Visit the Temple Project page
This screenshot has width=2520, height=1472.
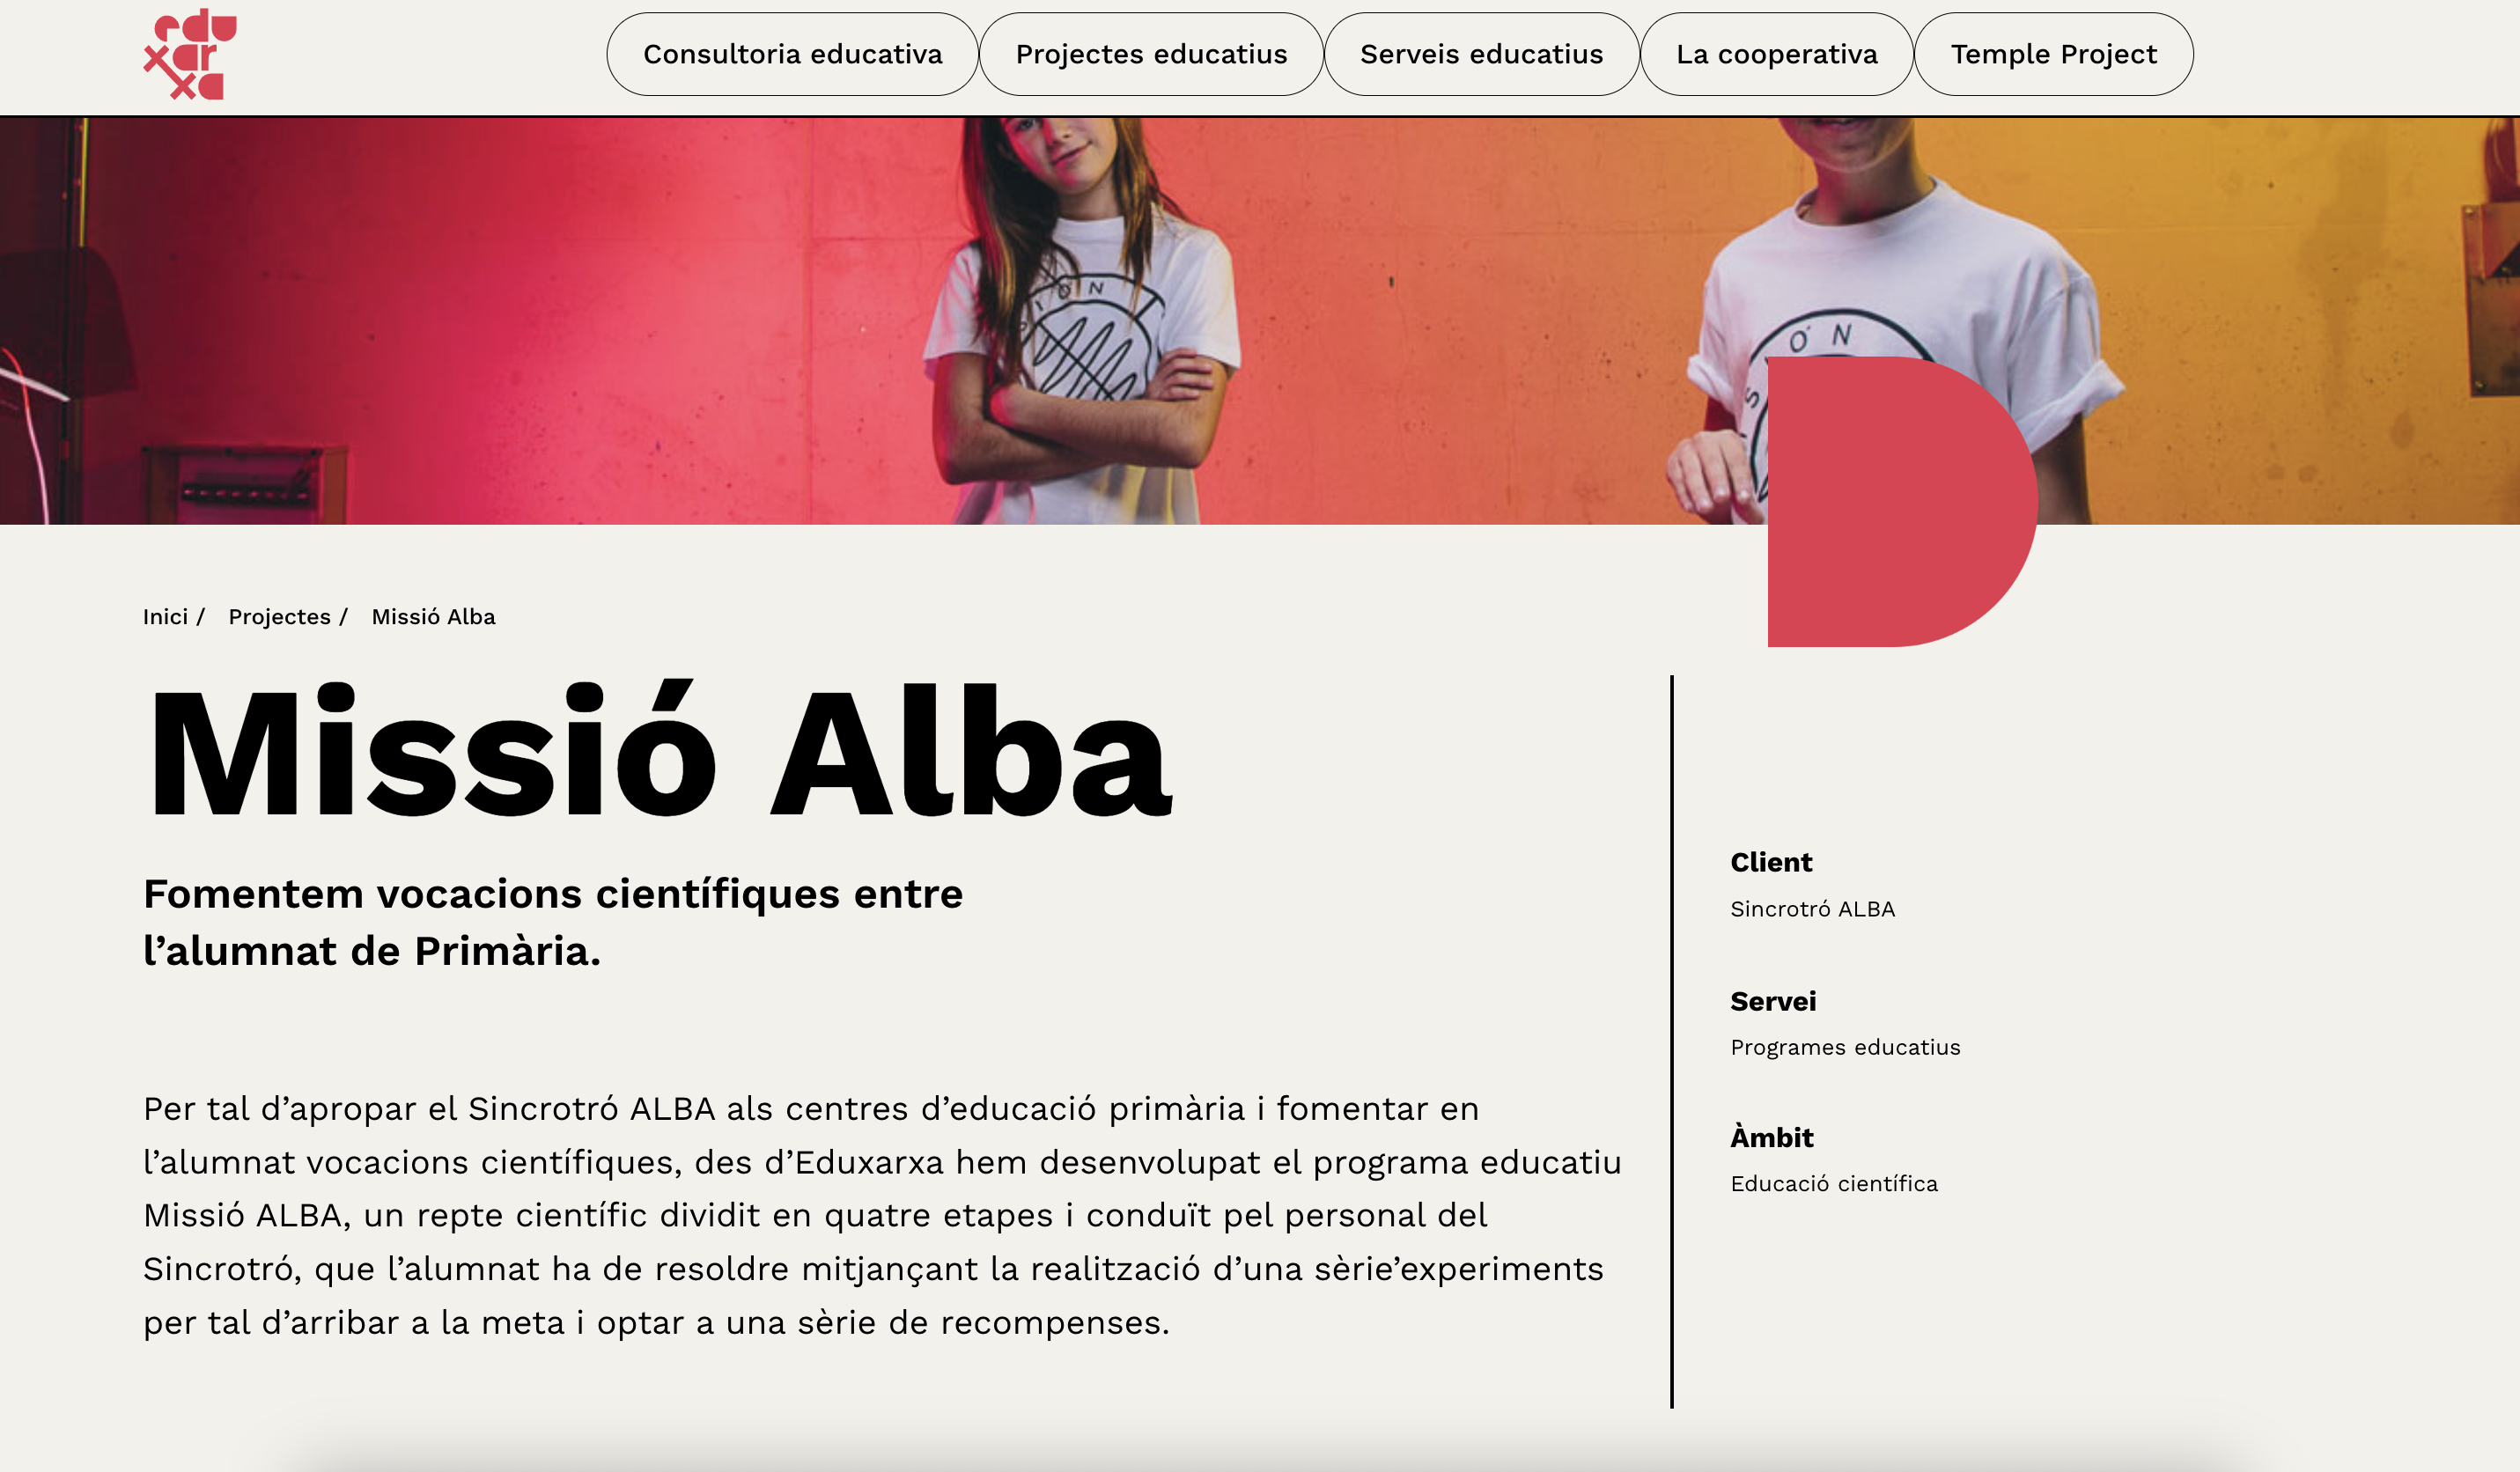(x=2053, y=54)
